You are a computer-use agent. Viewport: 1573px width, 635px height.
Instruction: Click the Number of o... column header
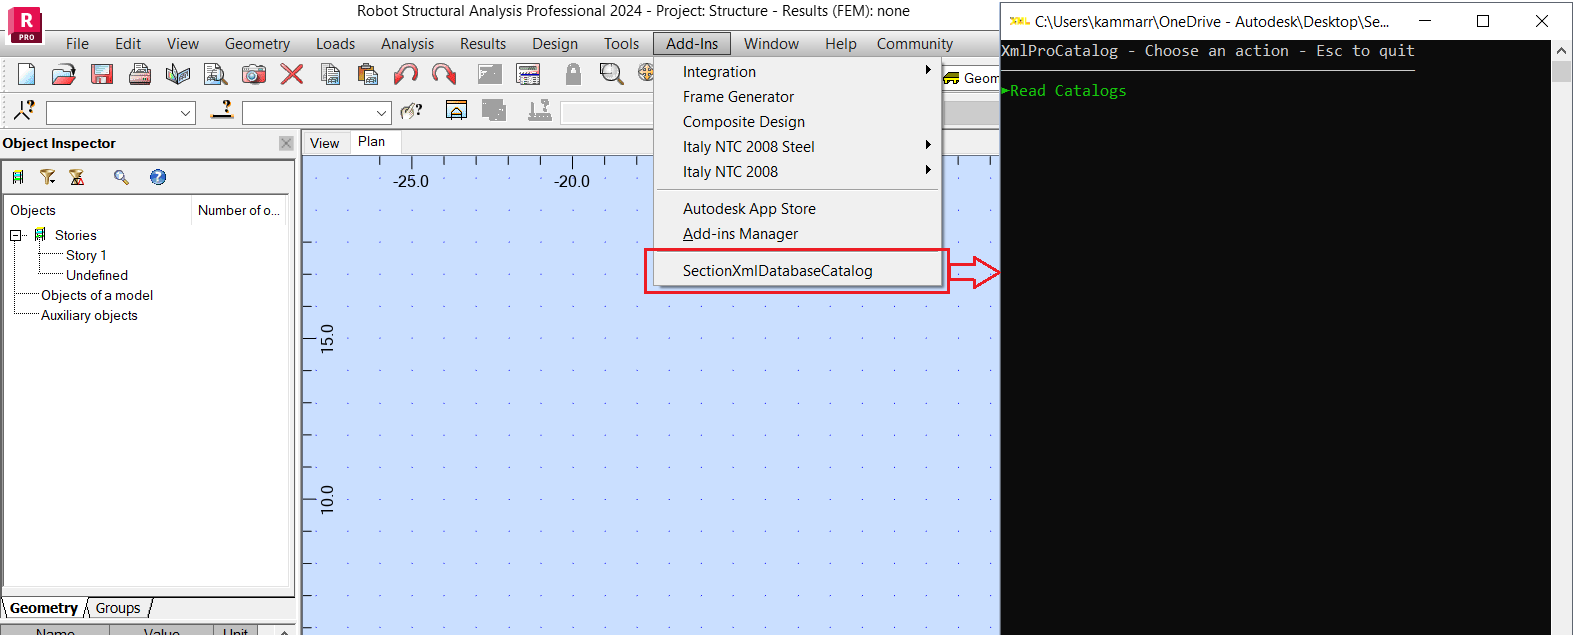coord(239,210)
